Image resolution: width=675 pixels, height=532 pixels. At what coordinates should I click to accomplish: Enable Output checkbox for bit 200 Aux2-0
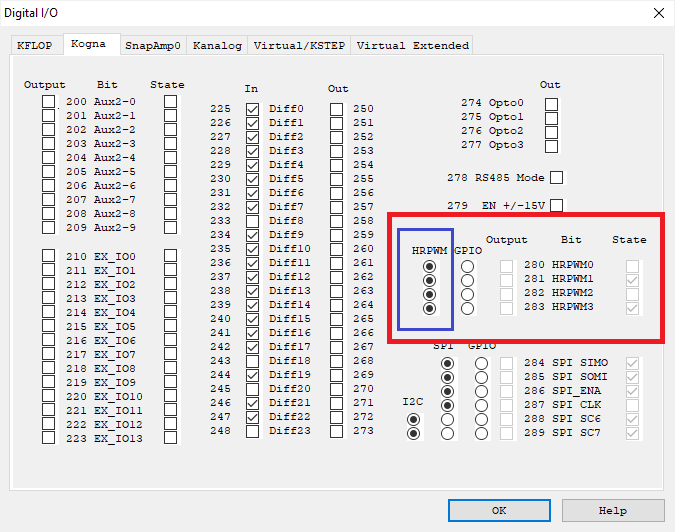[x=49, y=102]
